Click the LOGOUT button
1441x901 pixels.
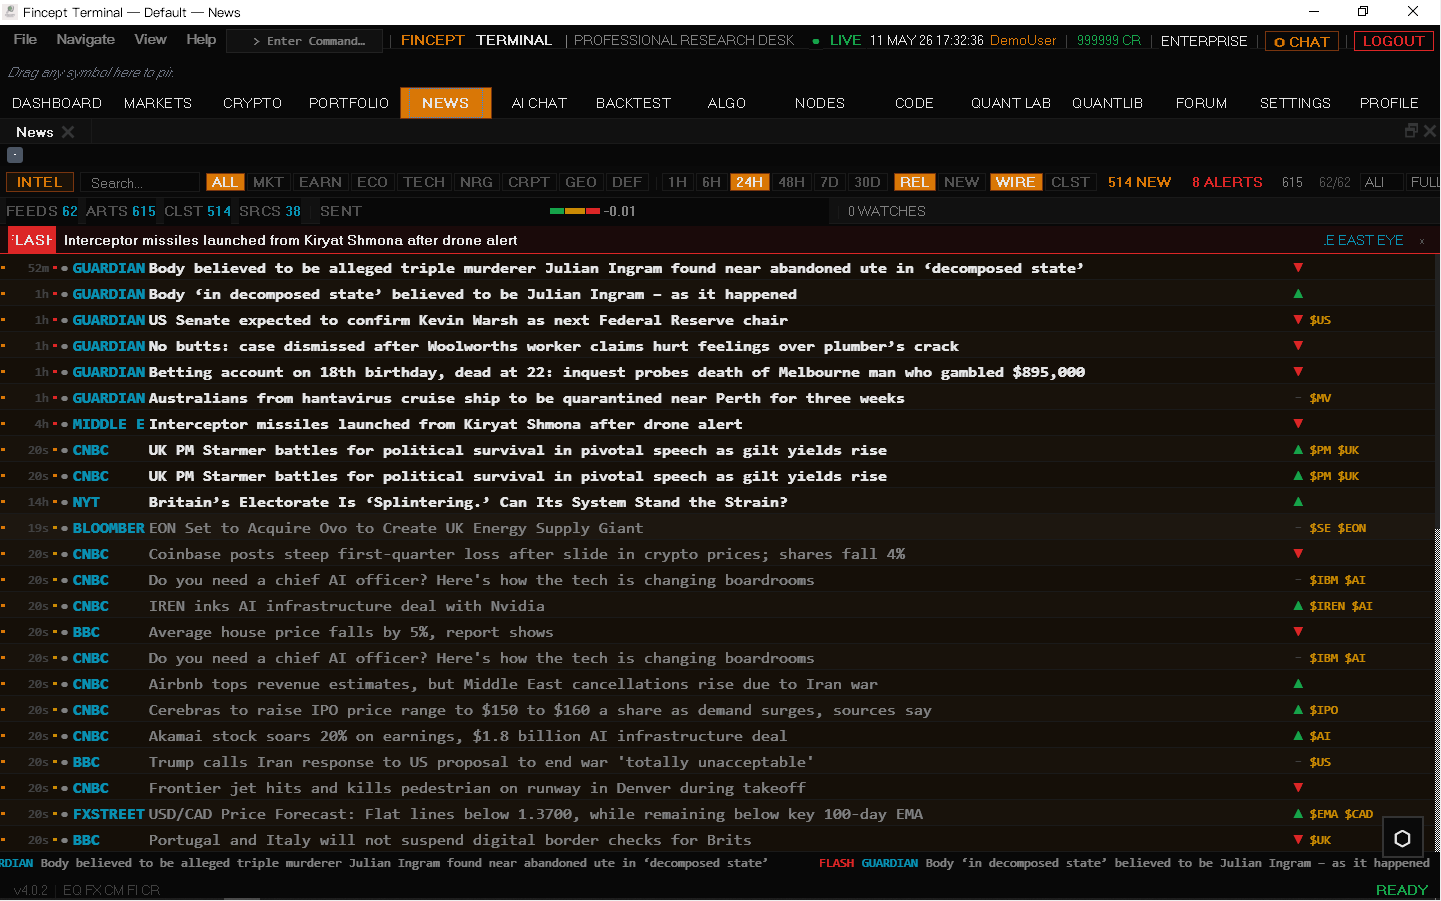(x=1393, y=41)
